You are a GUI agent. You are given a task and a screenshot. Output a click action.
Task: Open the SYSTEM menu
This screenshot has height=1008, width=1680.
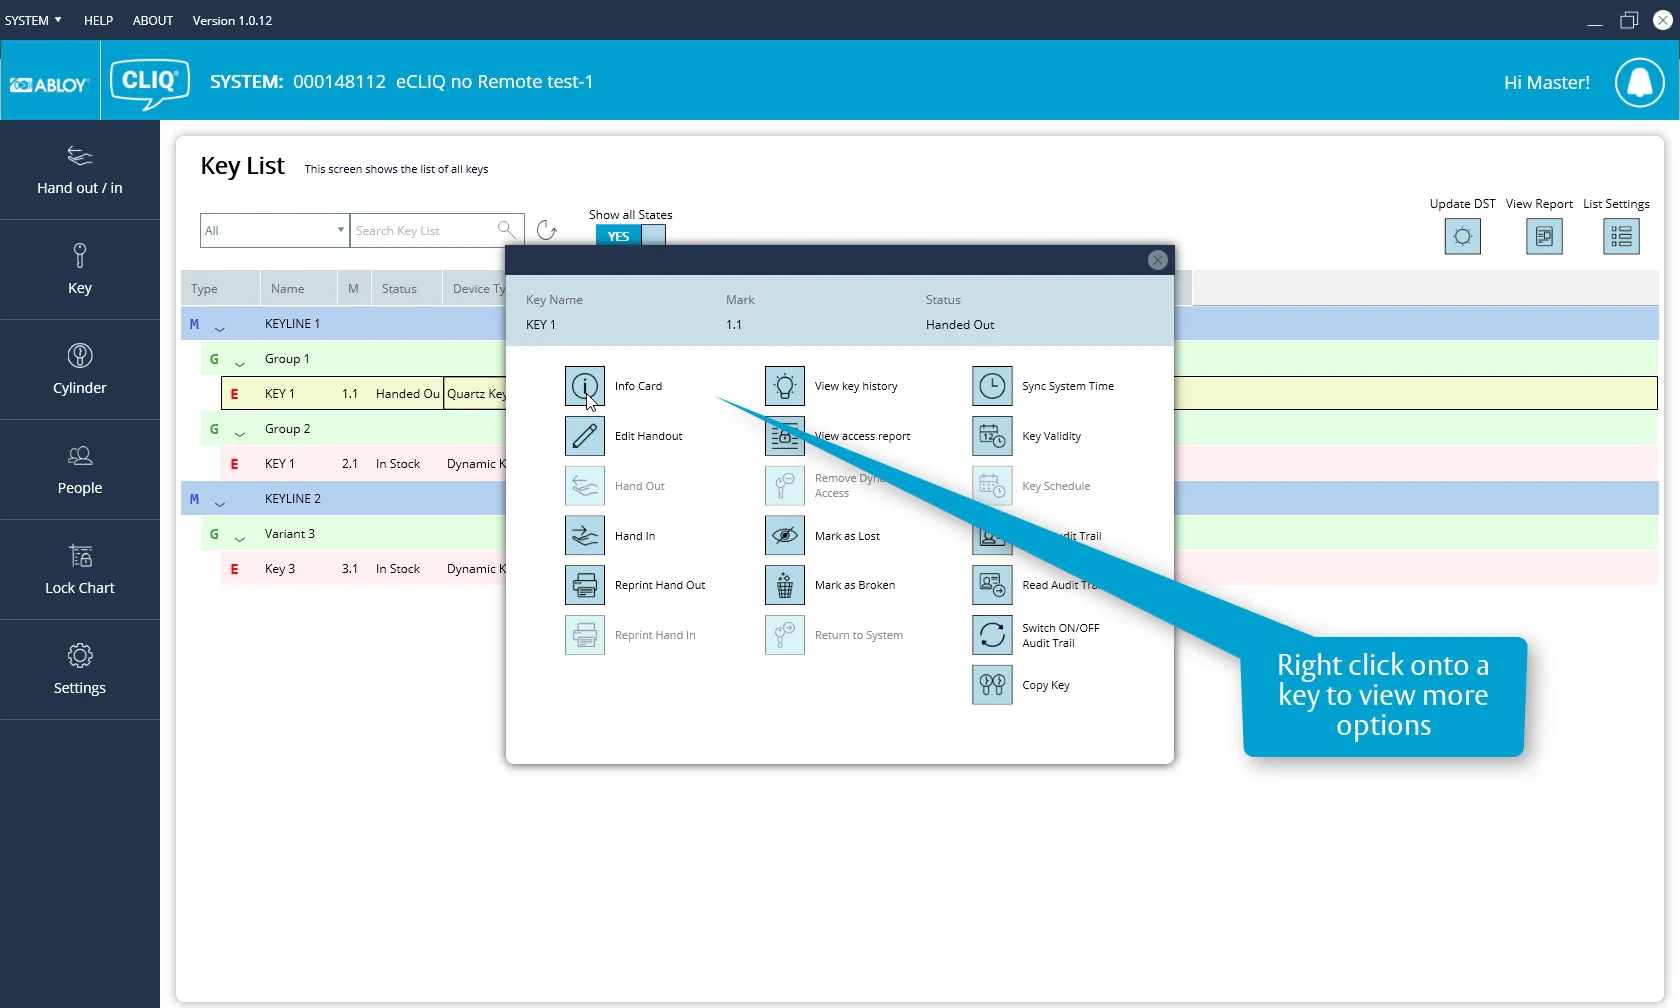(33, 20)
